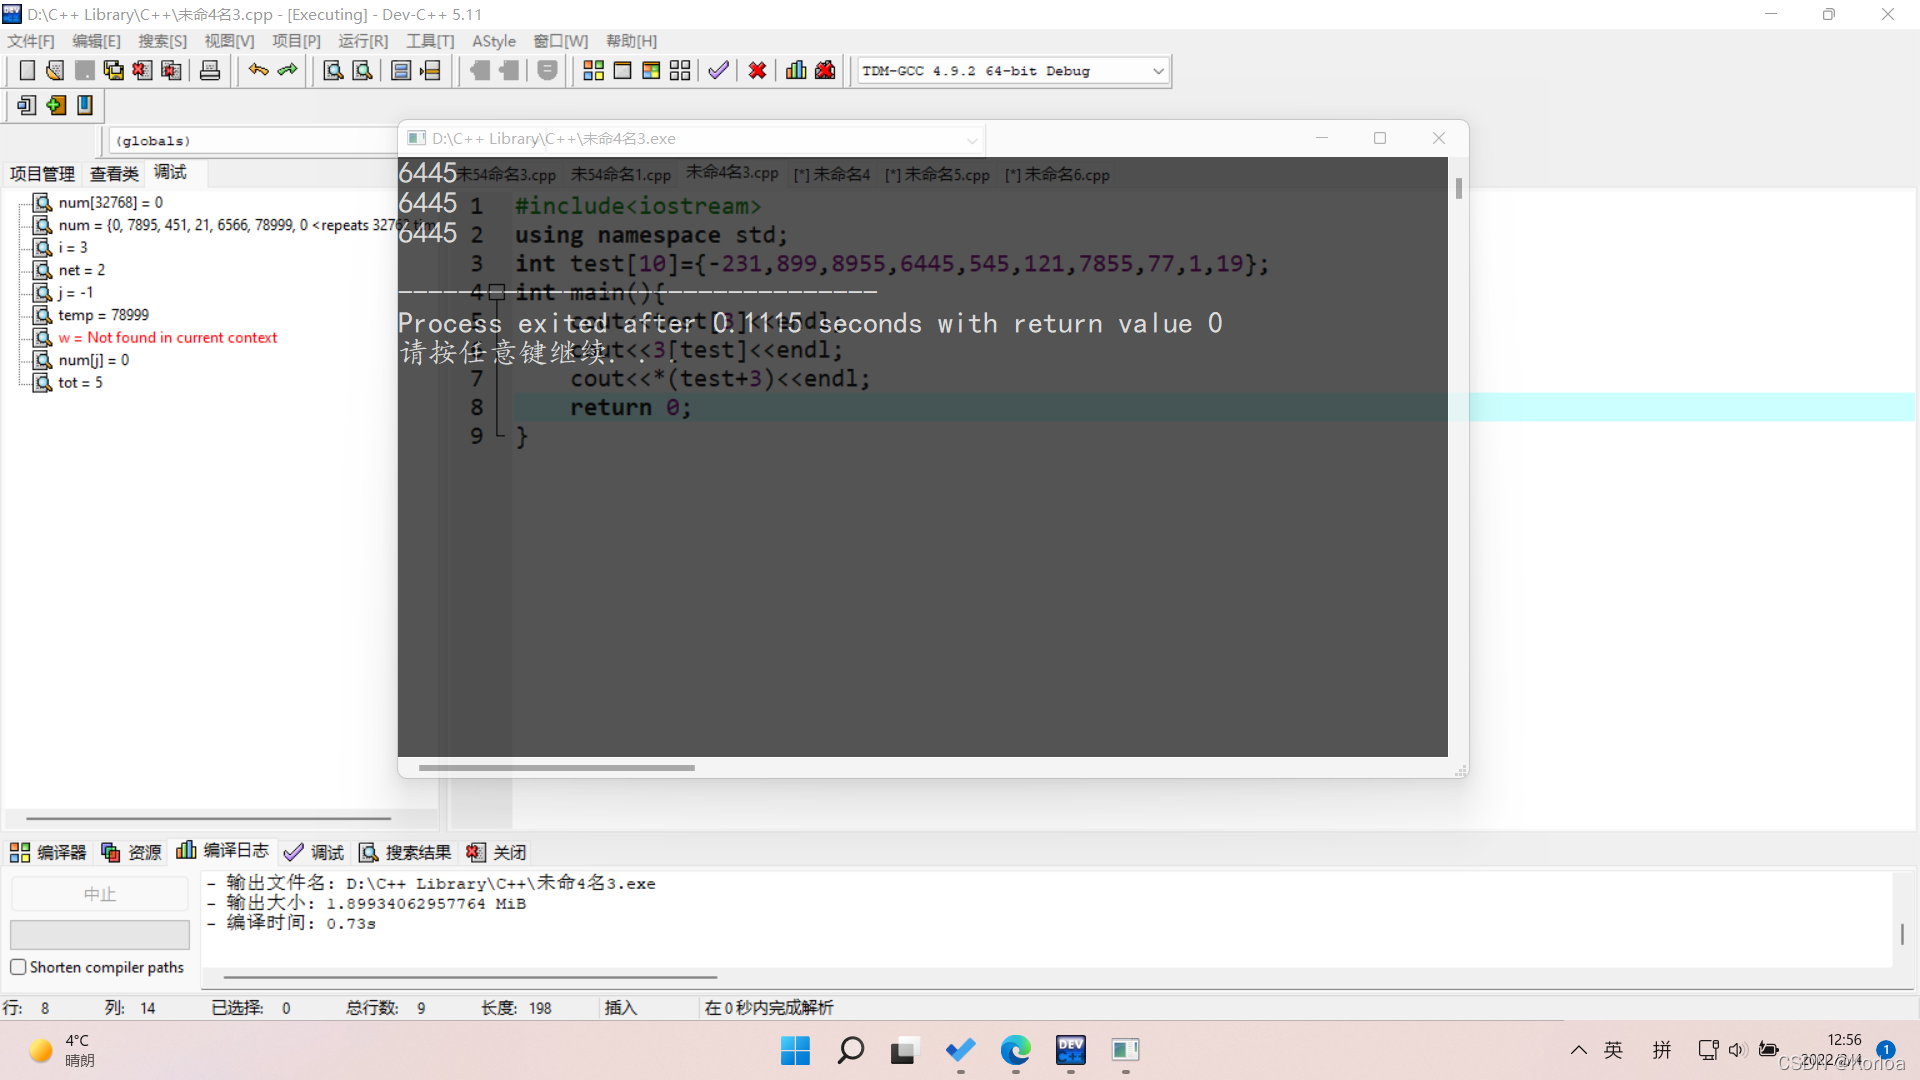This screenshot has height=1080, width=1920.
Task: Open the TDM-GCC compiler set dropdown
Action: (x=1158, y=71)
